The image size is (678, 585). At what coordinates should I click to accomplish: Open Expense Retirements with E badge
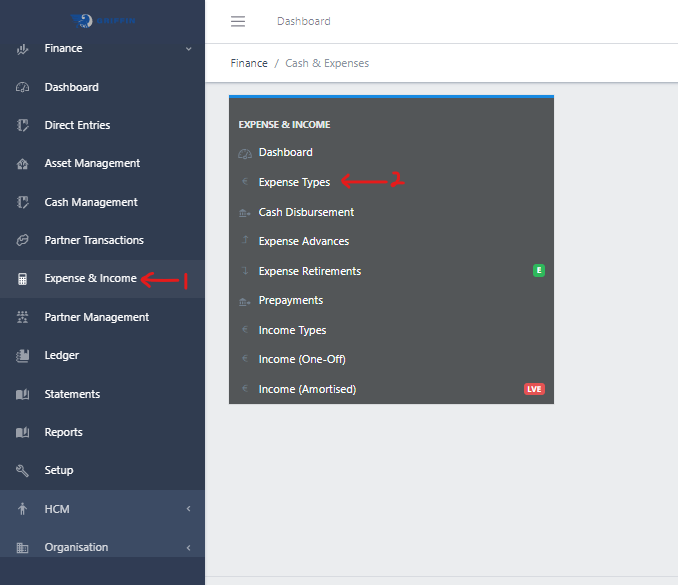coord(309,271)
